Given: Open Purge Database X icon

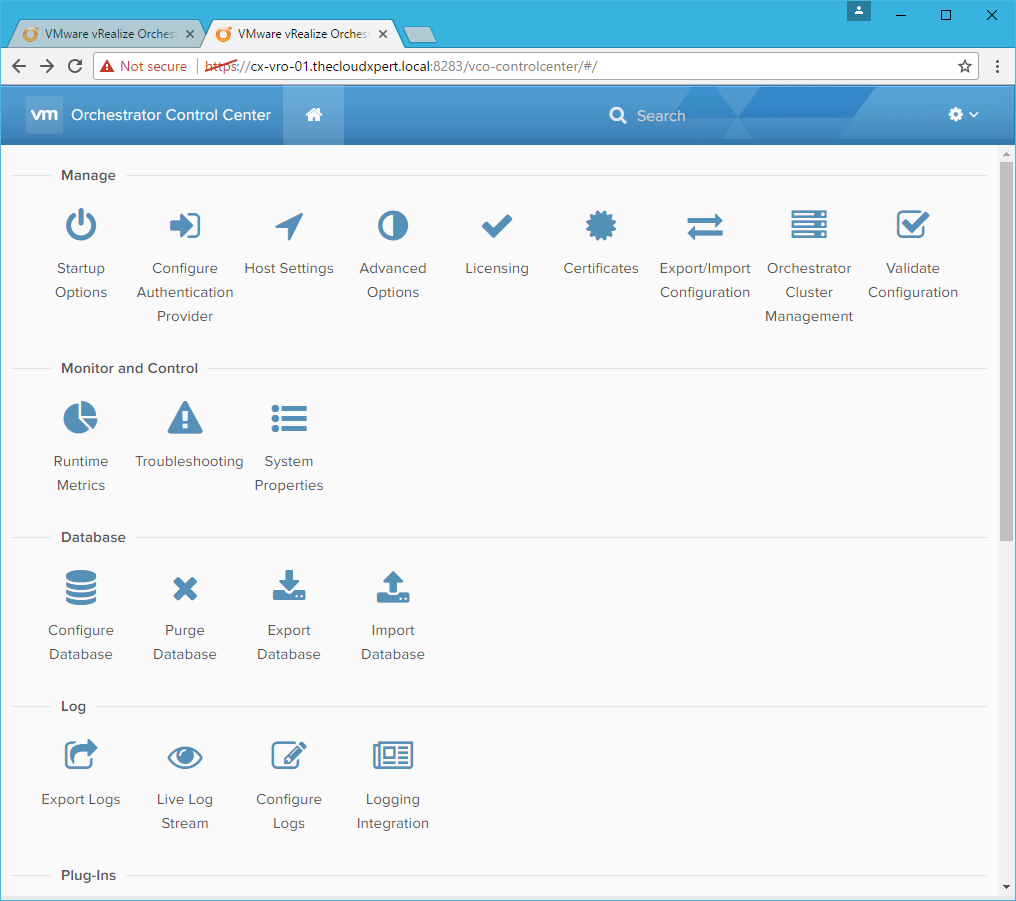Looking at the screenshot, I should [x=185, y=588].
